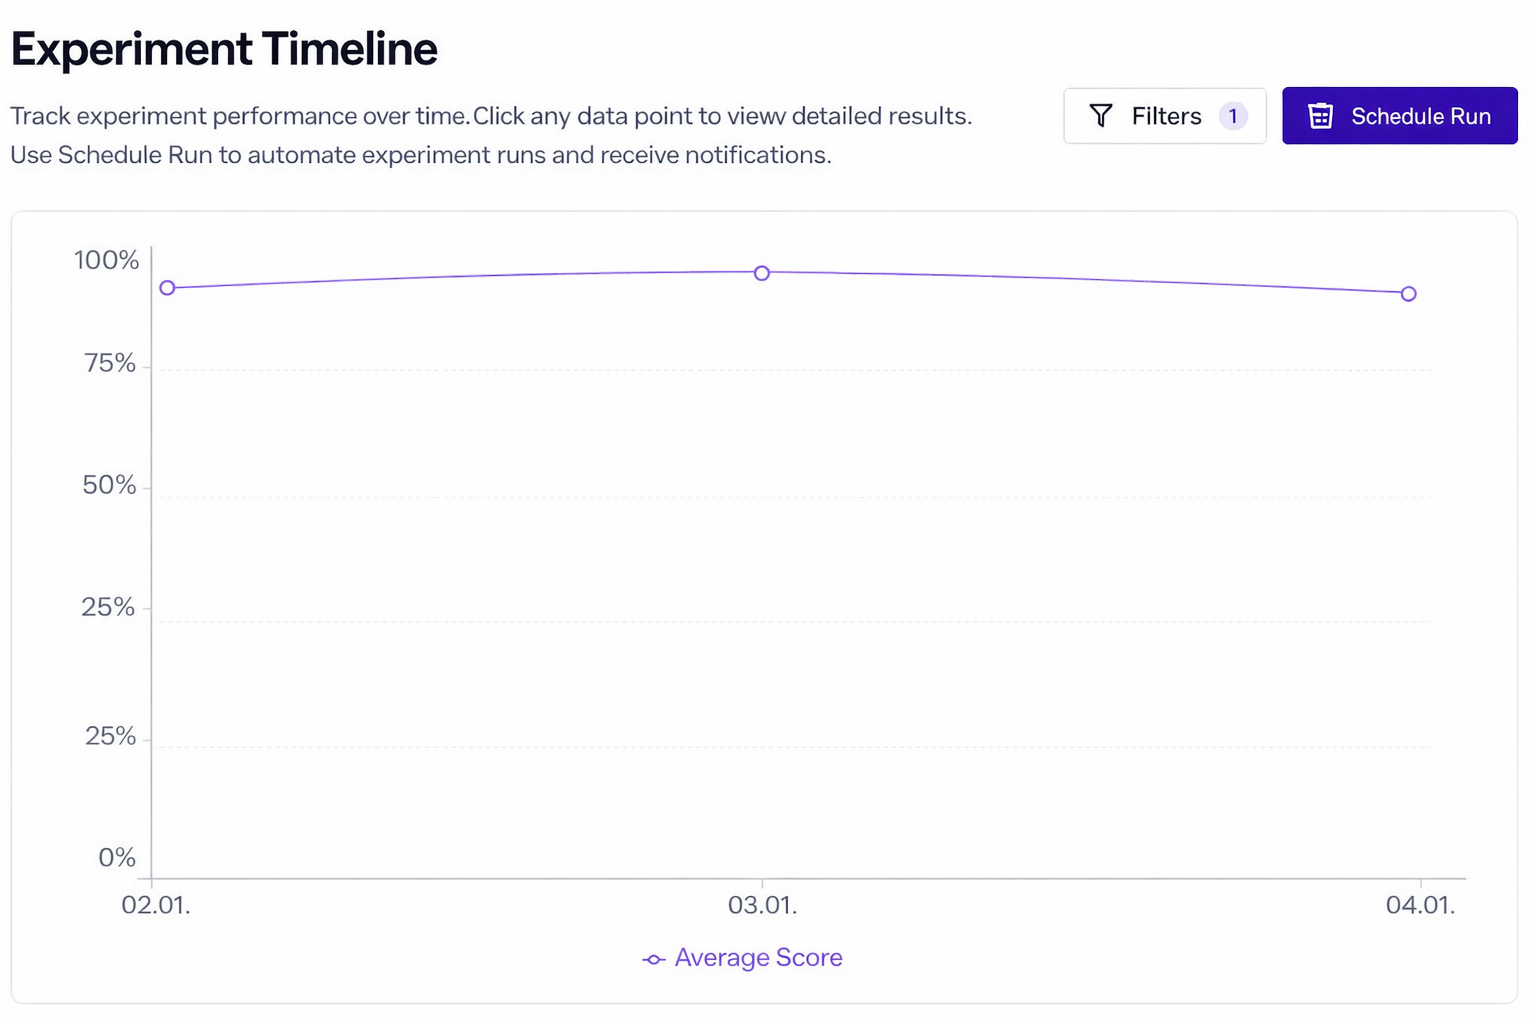Open the Schedule Run options

point(1399,115)
